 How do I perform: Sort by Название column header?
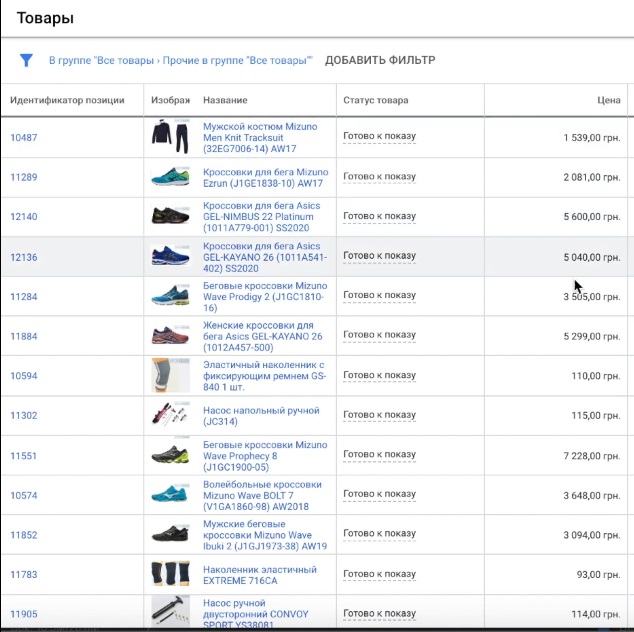click(x=225, y=100)
